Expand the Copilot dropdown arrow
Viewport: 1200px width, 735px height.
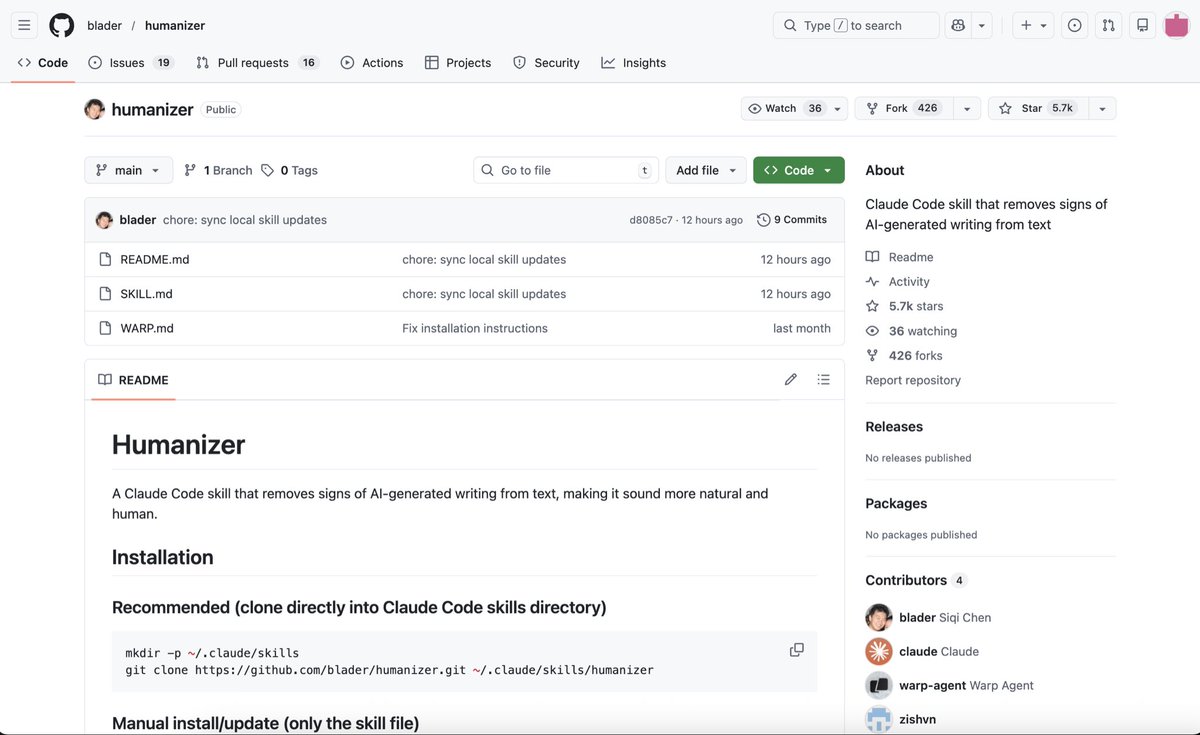(982, 25)
